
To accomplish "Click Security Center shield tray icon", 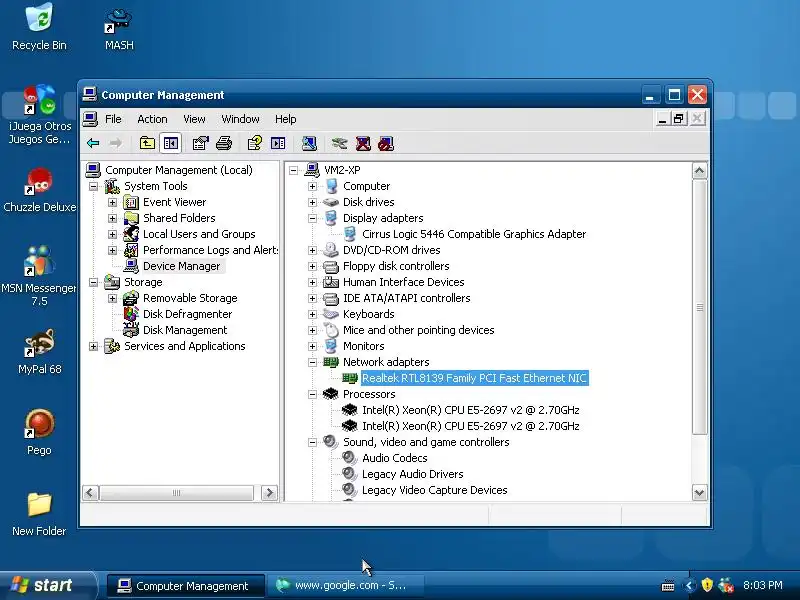I will click(x=707, y=585).
